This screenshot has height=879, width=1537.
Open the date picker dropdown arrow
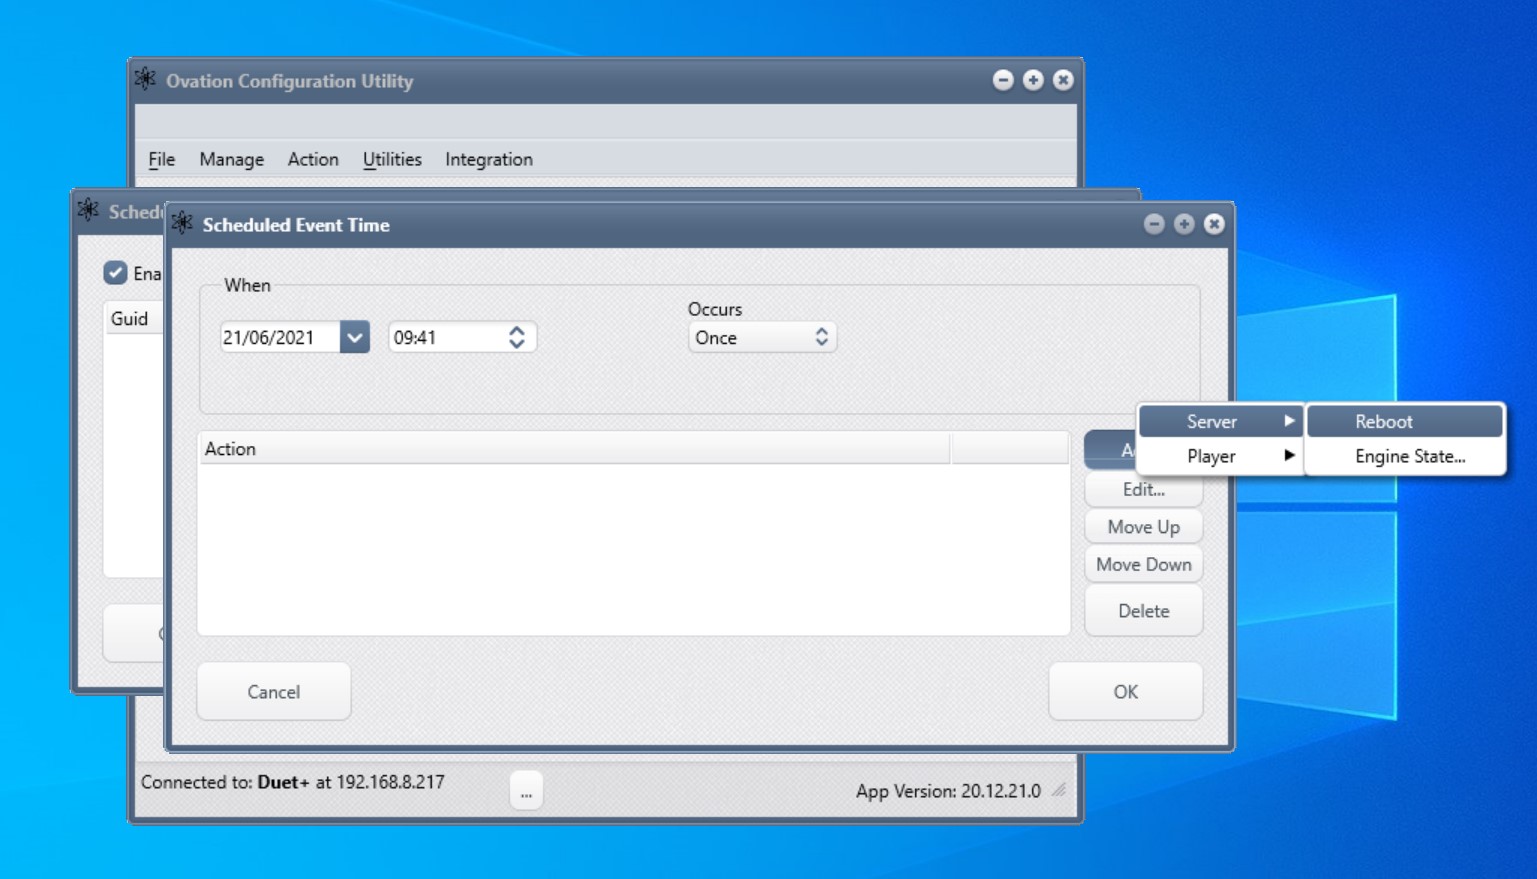354,337
